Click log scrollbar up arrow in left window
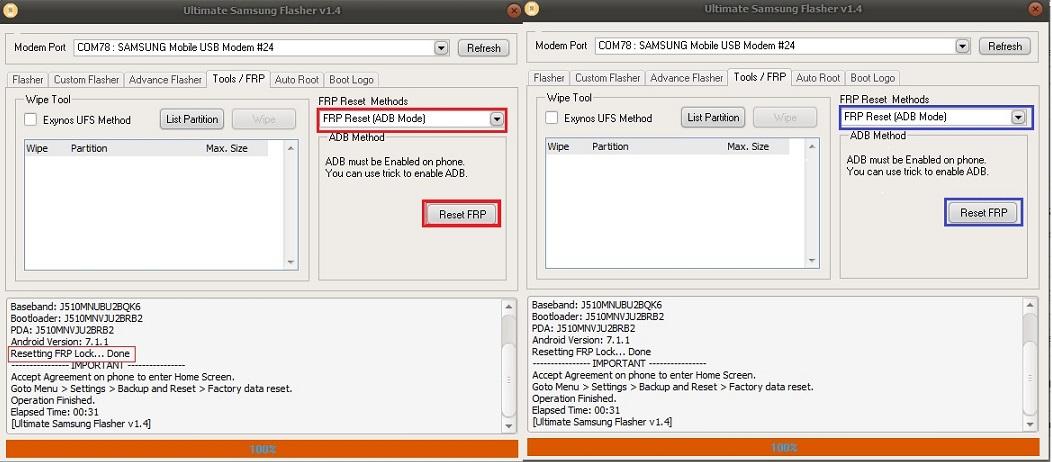1052x462 pixels. point(509,306)
